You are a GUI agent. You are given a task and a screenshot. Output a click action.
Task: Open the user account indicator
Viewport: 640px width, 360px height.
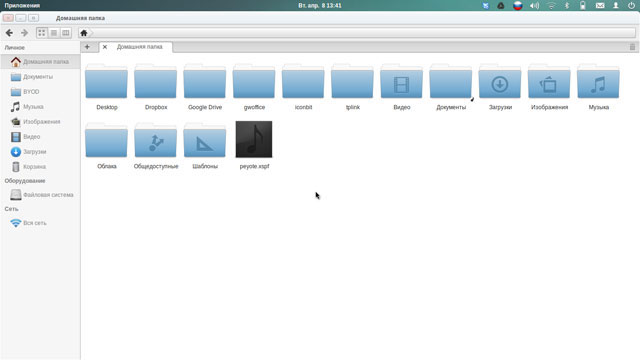tap(616, 5)
